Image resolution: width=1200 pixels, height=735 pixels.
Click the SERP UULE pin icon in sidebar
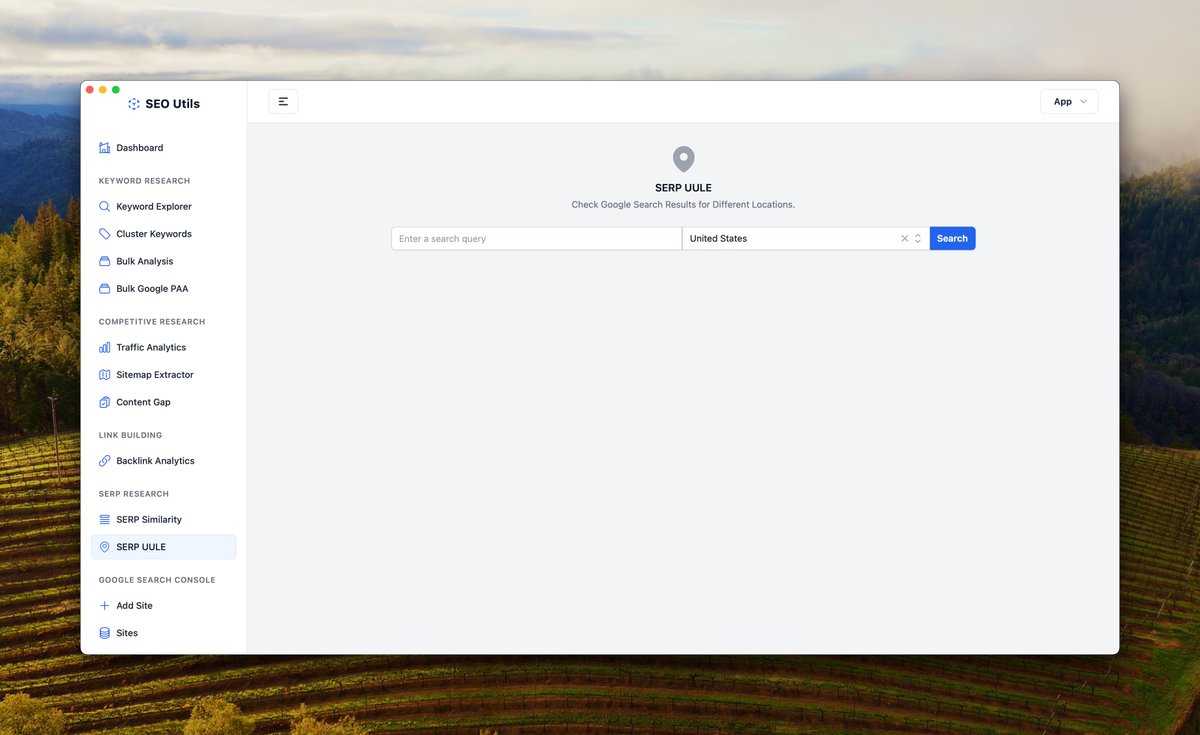click(105, 547)
